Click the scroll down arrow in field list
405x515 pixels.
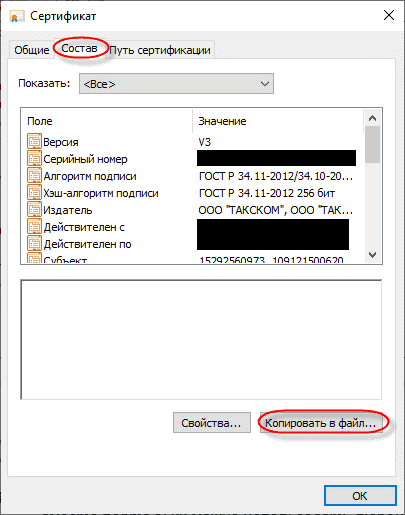pos(373,255)
